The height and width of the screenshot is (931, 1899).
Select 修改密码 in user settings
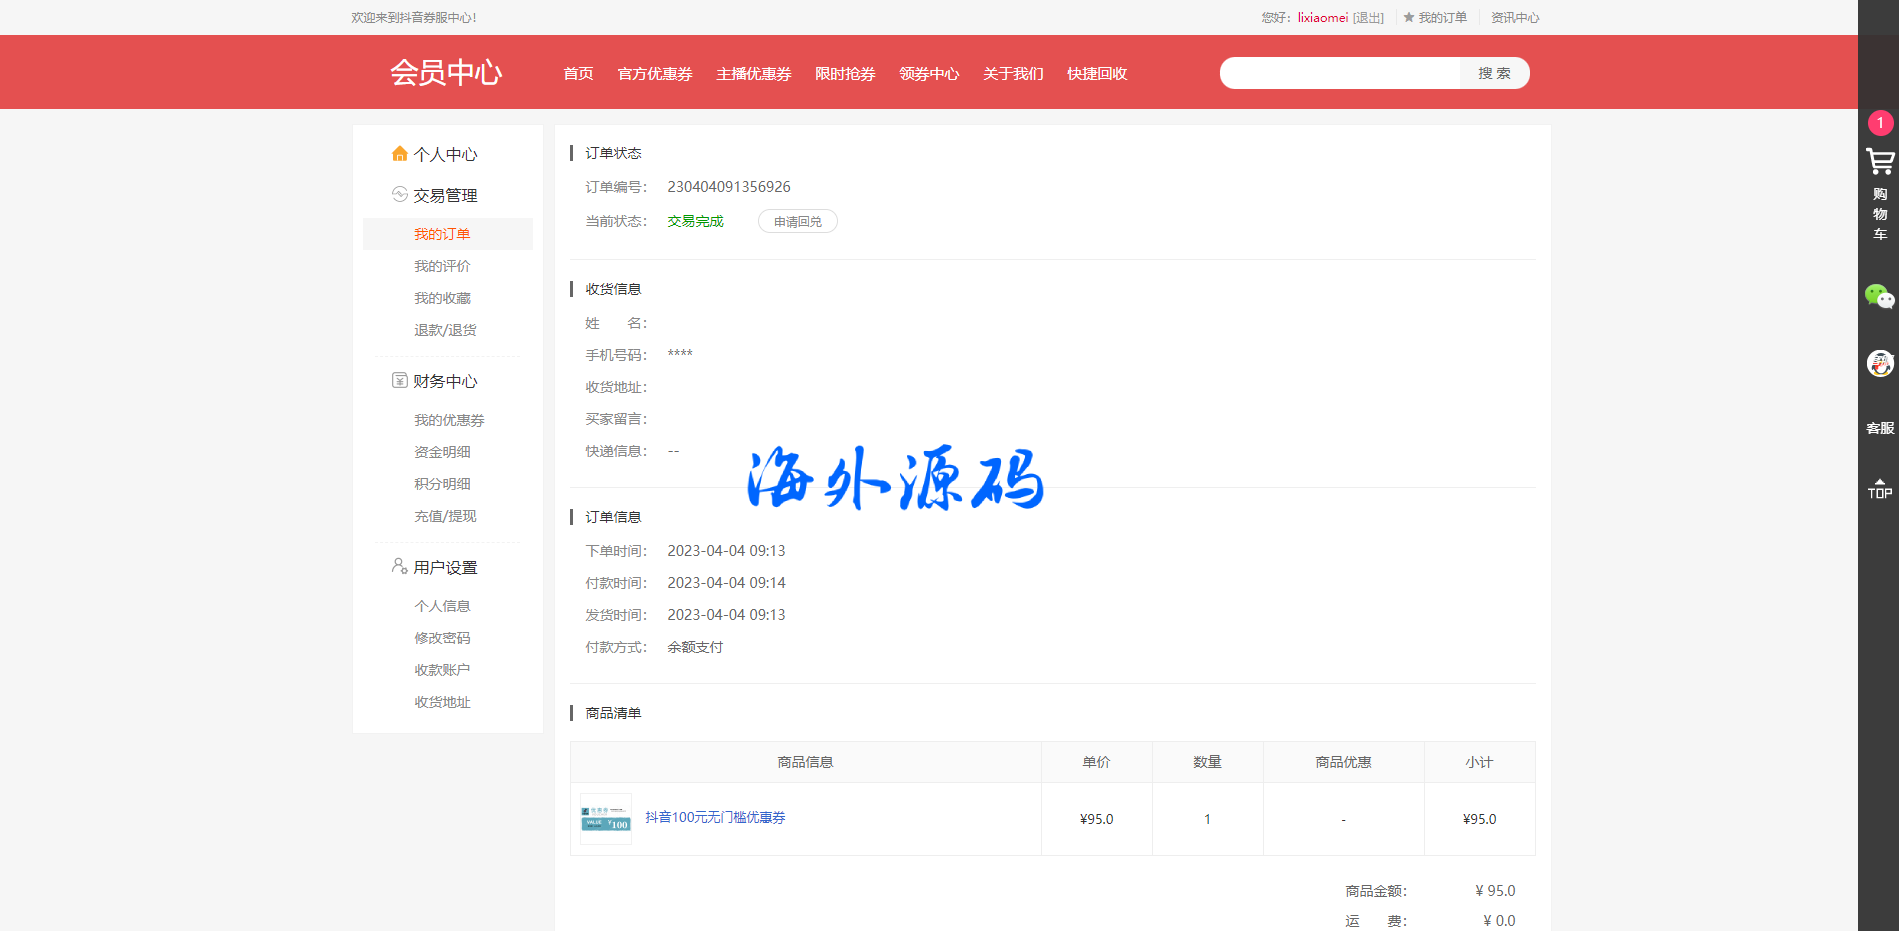coord(442,638)
